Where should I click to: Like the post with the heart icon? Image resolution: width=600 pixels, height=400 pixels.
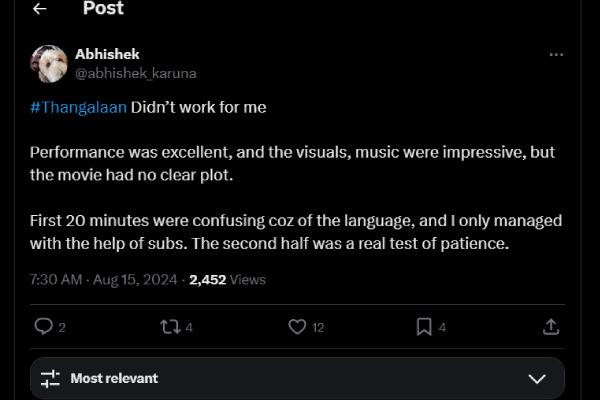point(297,327)
